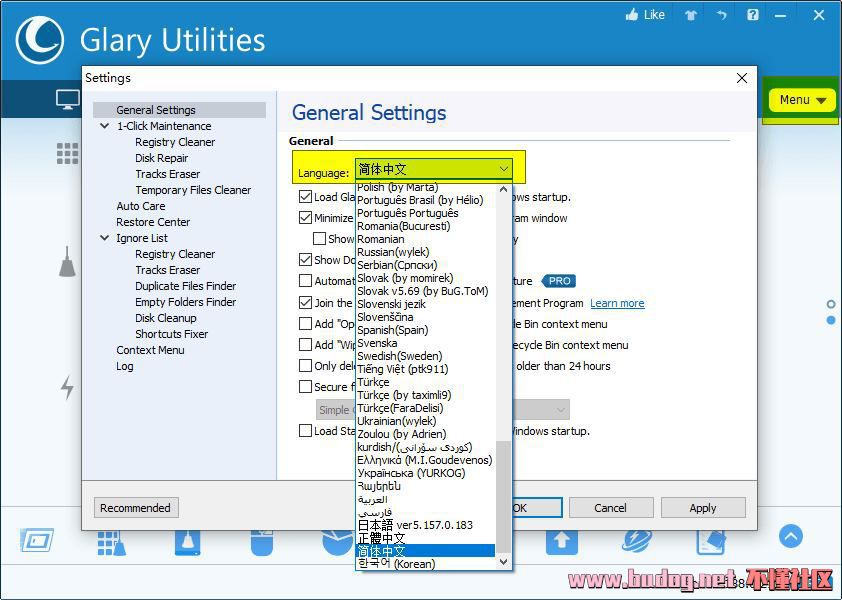The width and height of the screenshot is (842, 600).
Task: Click the language list scrollbar down arrow
Action: [504, 563]
